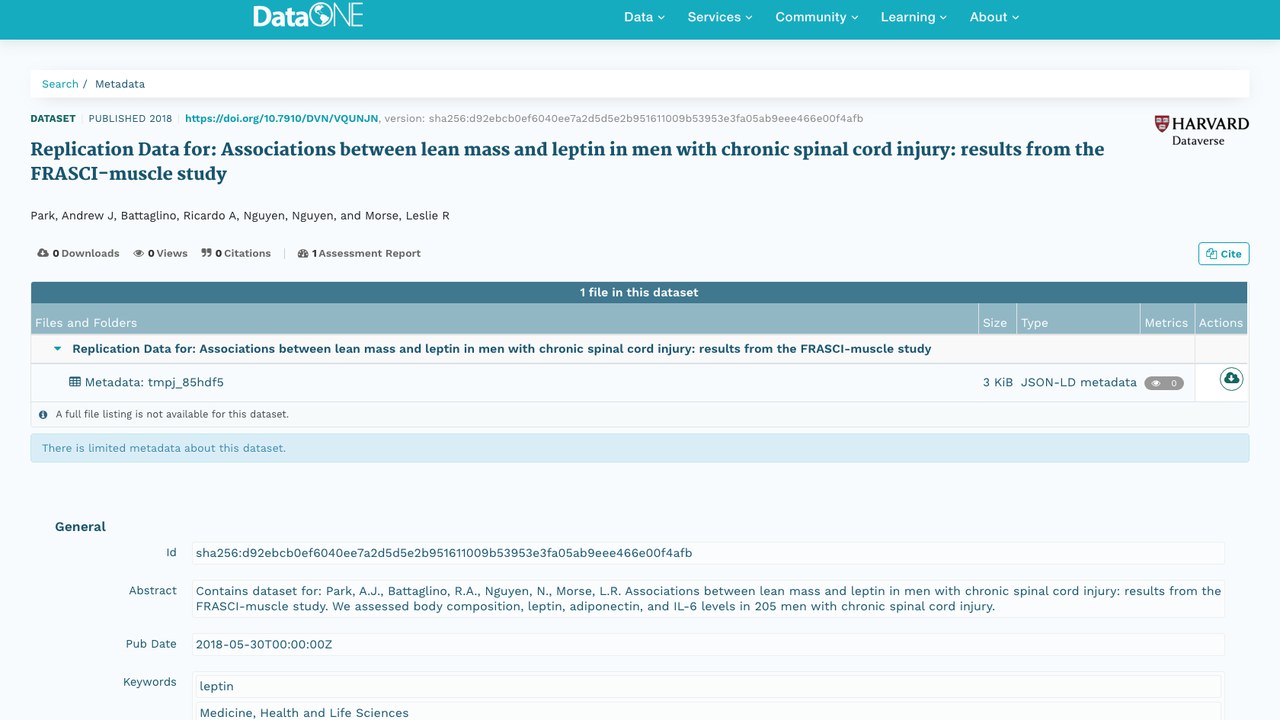Click the JSON-LD metadata type cell
The image size is (1280, 720).
[1078, 382]
